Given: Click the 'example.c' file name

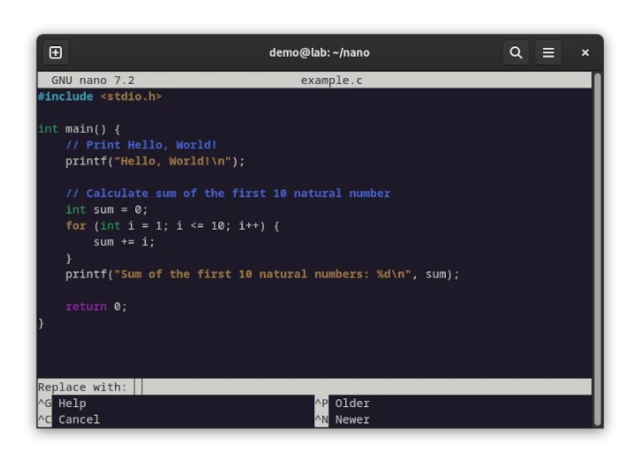Looking at the screenshot, I should tap(331, 80).
